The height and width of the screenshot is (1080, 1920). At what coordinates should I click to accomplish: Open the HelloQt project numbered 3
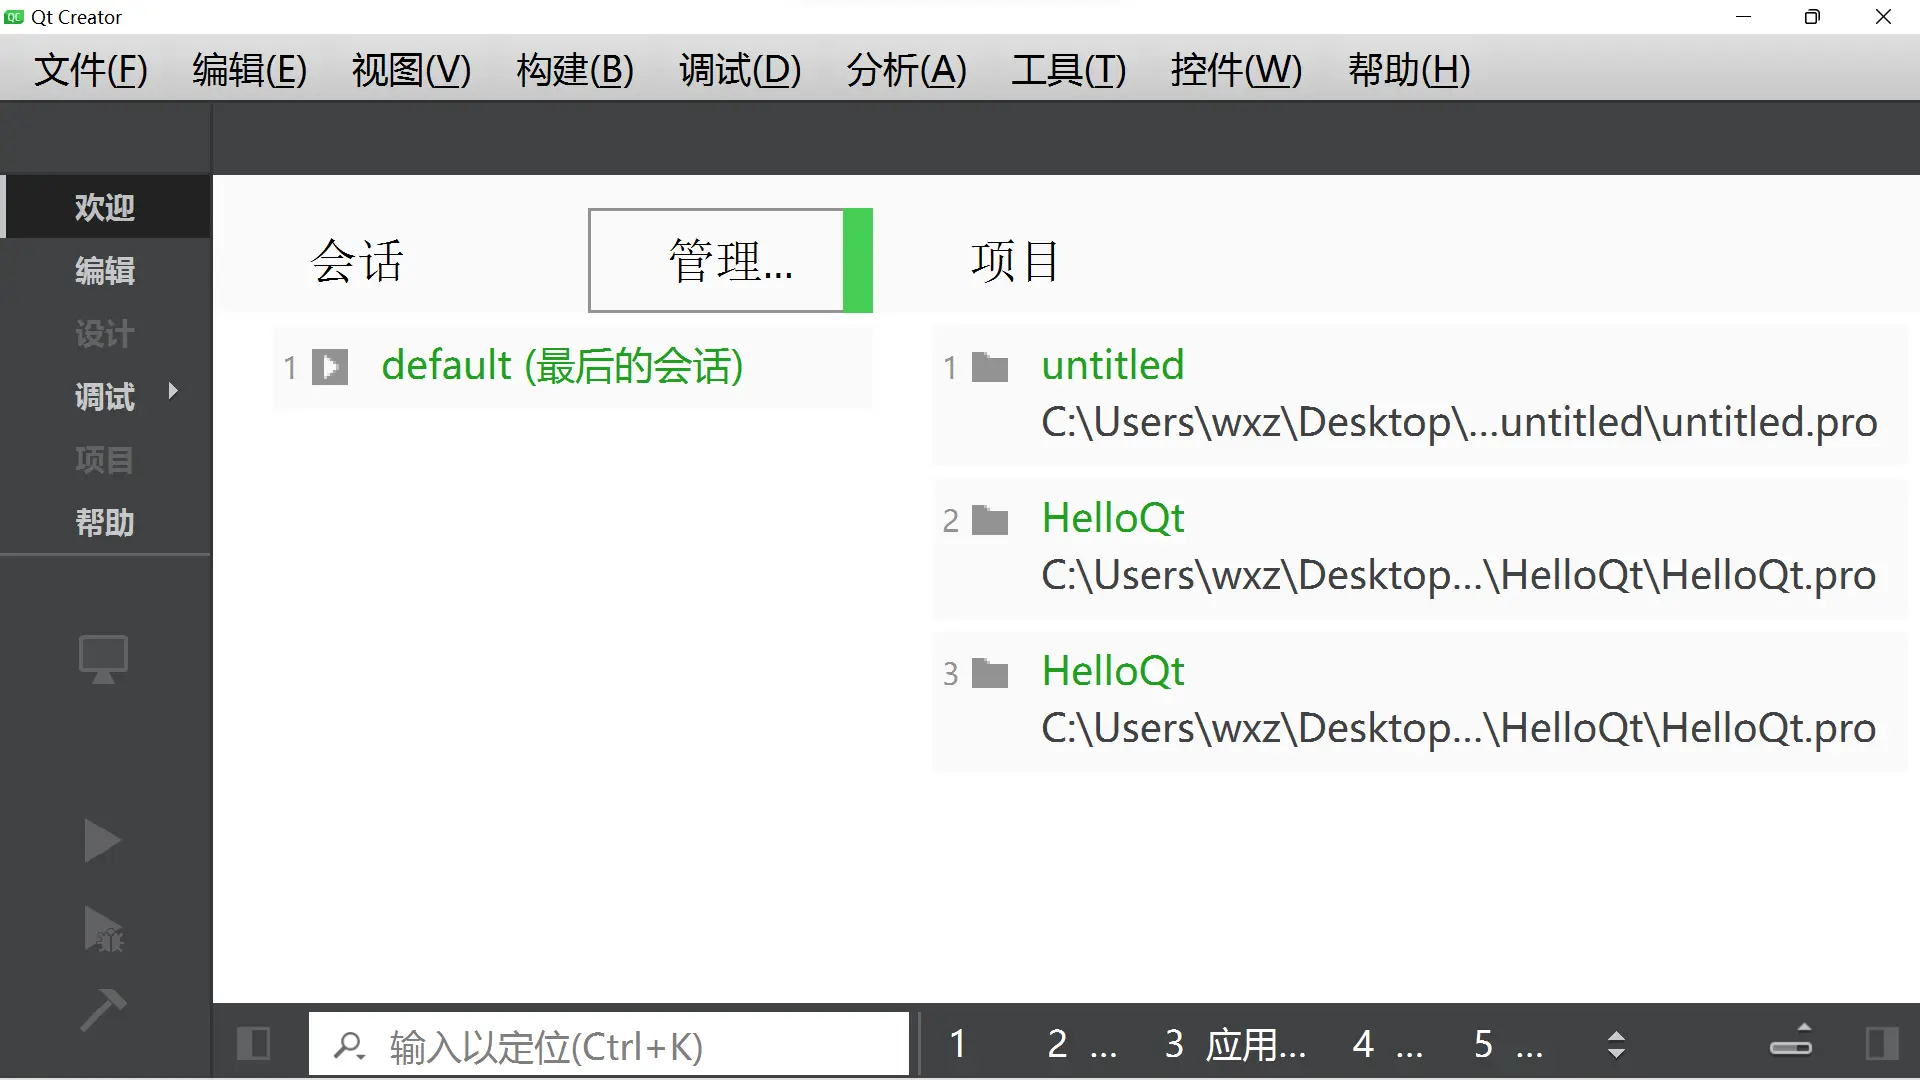[x=1113, y=671]
